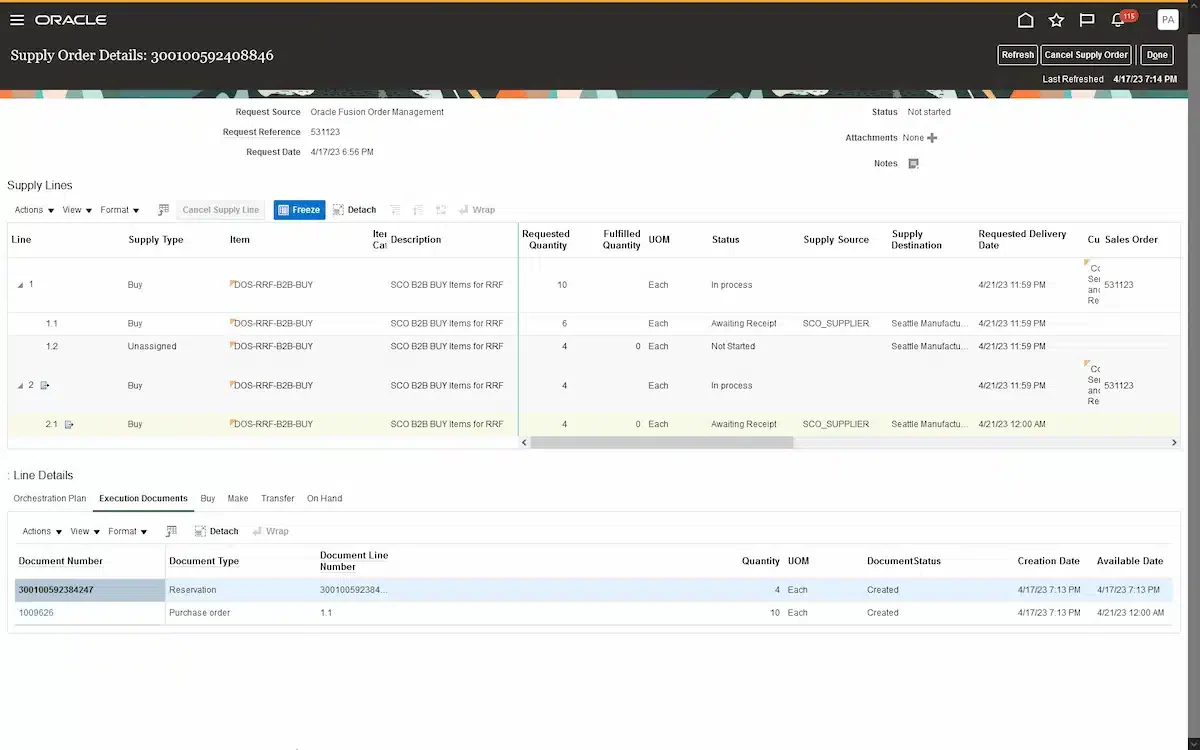Open the Notes icon
This screenshot has height=750, width=1200.
coord(913,164)
